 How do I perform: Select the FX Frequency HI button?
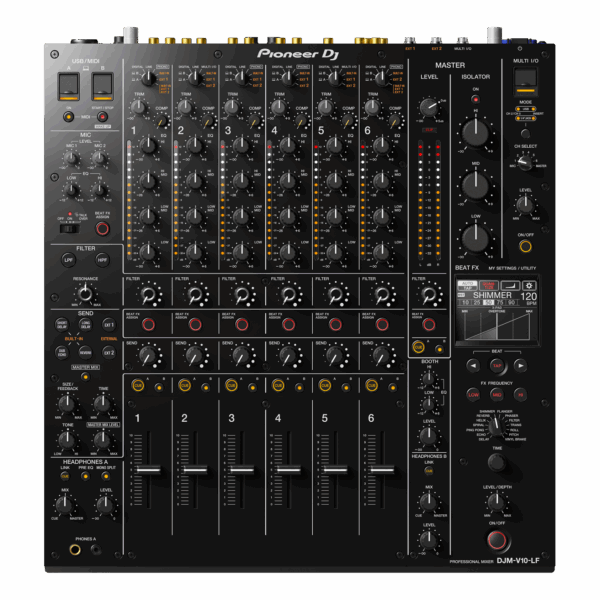[520, 395]
